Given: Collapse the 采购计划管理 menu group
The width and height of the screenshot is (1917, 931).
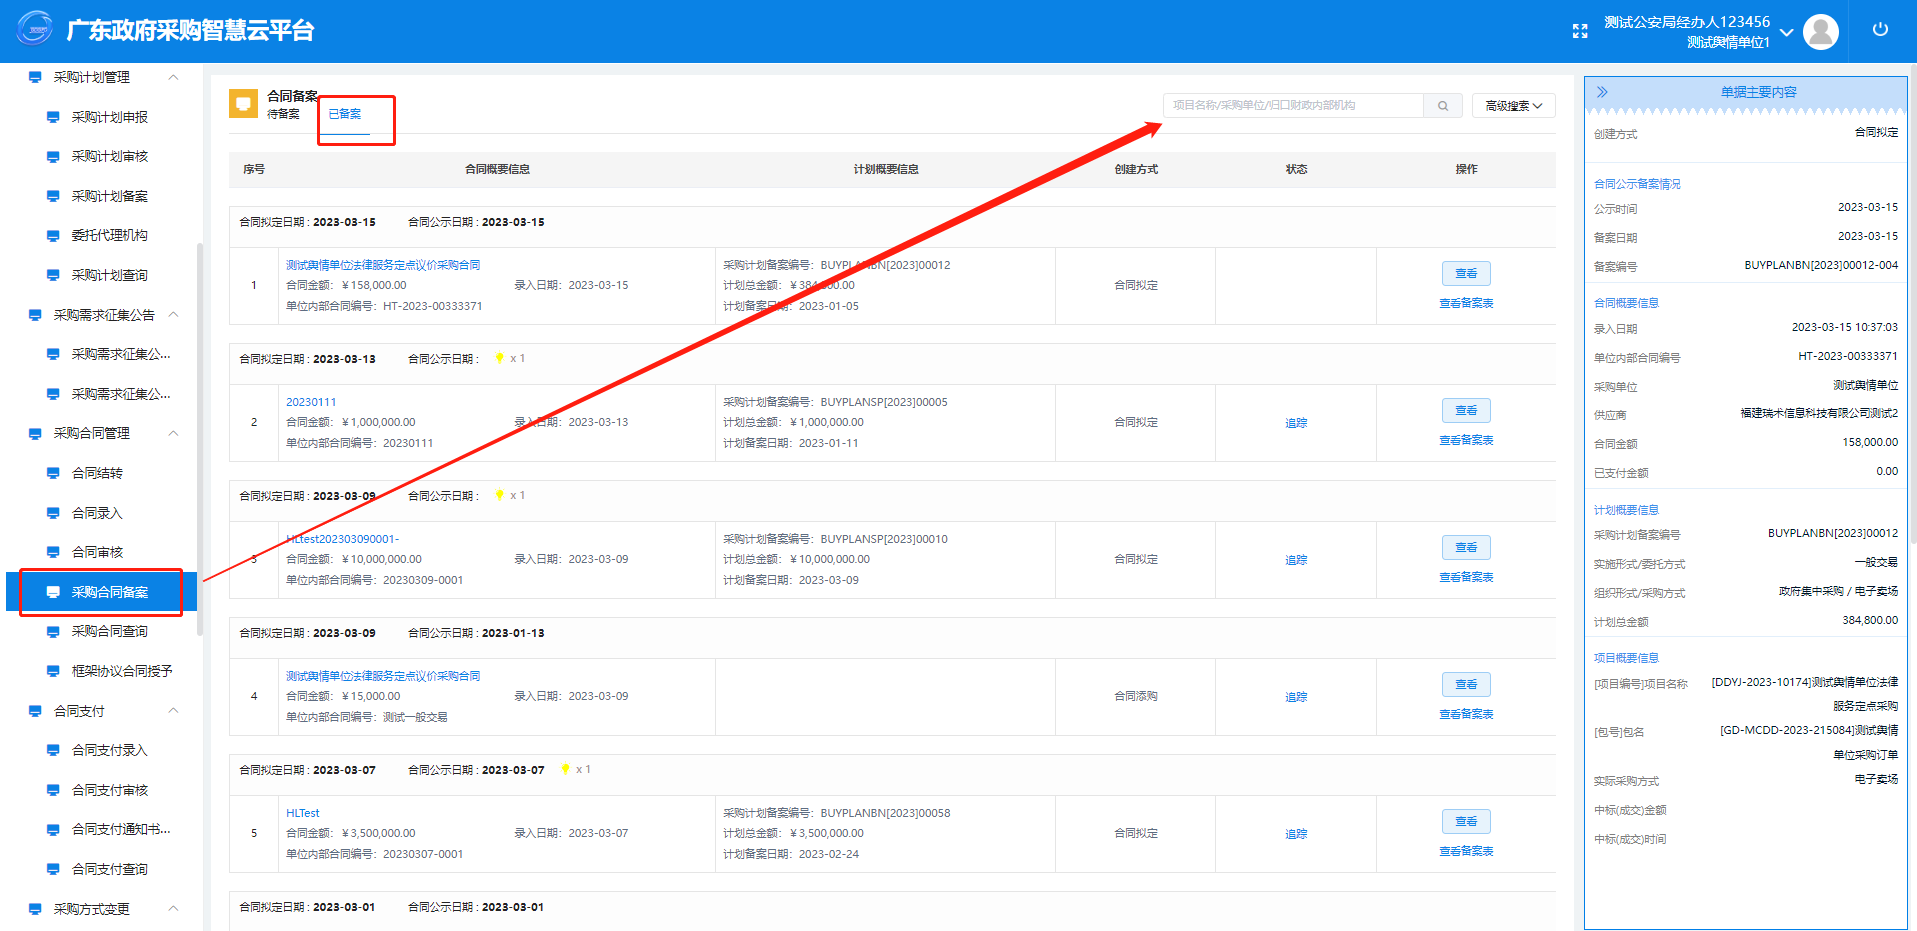Looking at the screenshot, I should 174,77.
